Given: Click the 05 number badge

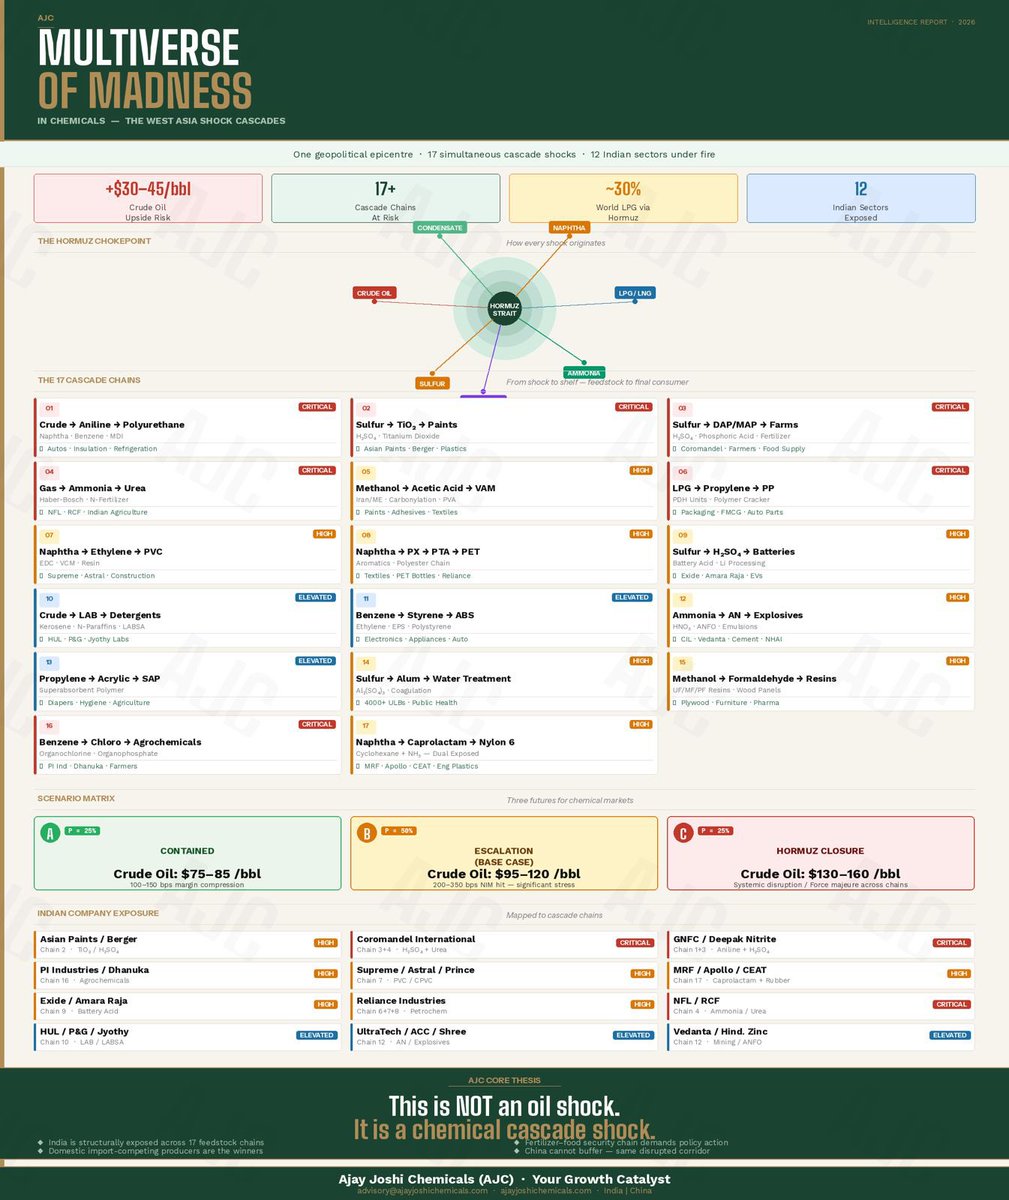Looking at the screenshot, I should (366, 471).
